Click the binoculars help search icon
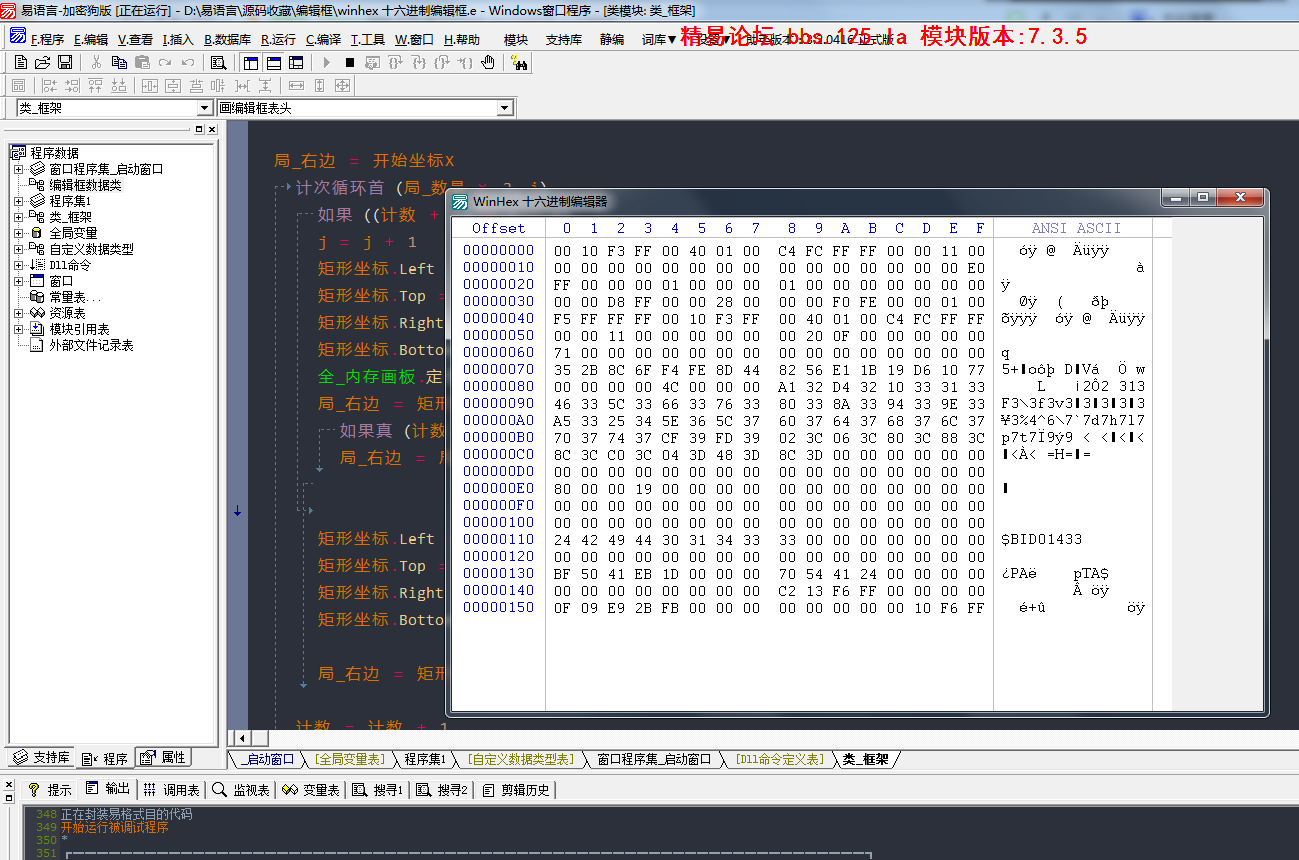Viewport: 1299px width, 860px height. click(520, 62)
